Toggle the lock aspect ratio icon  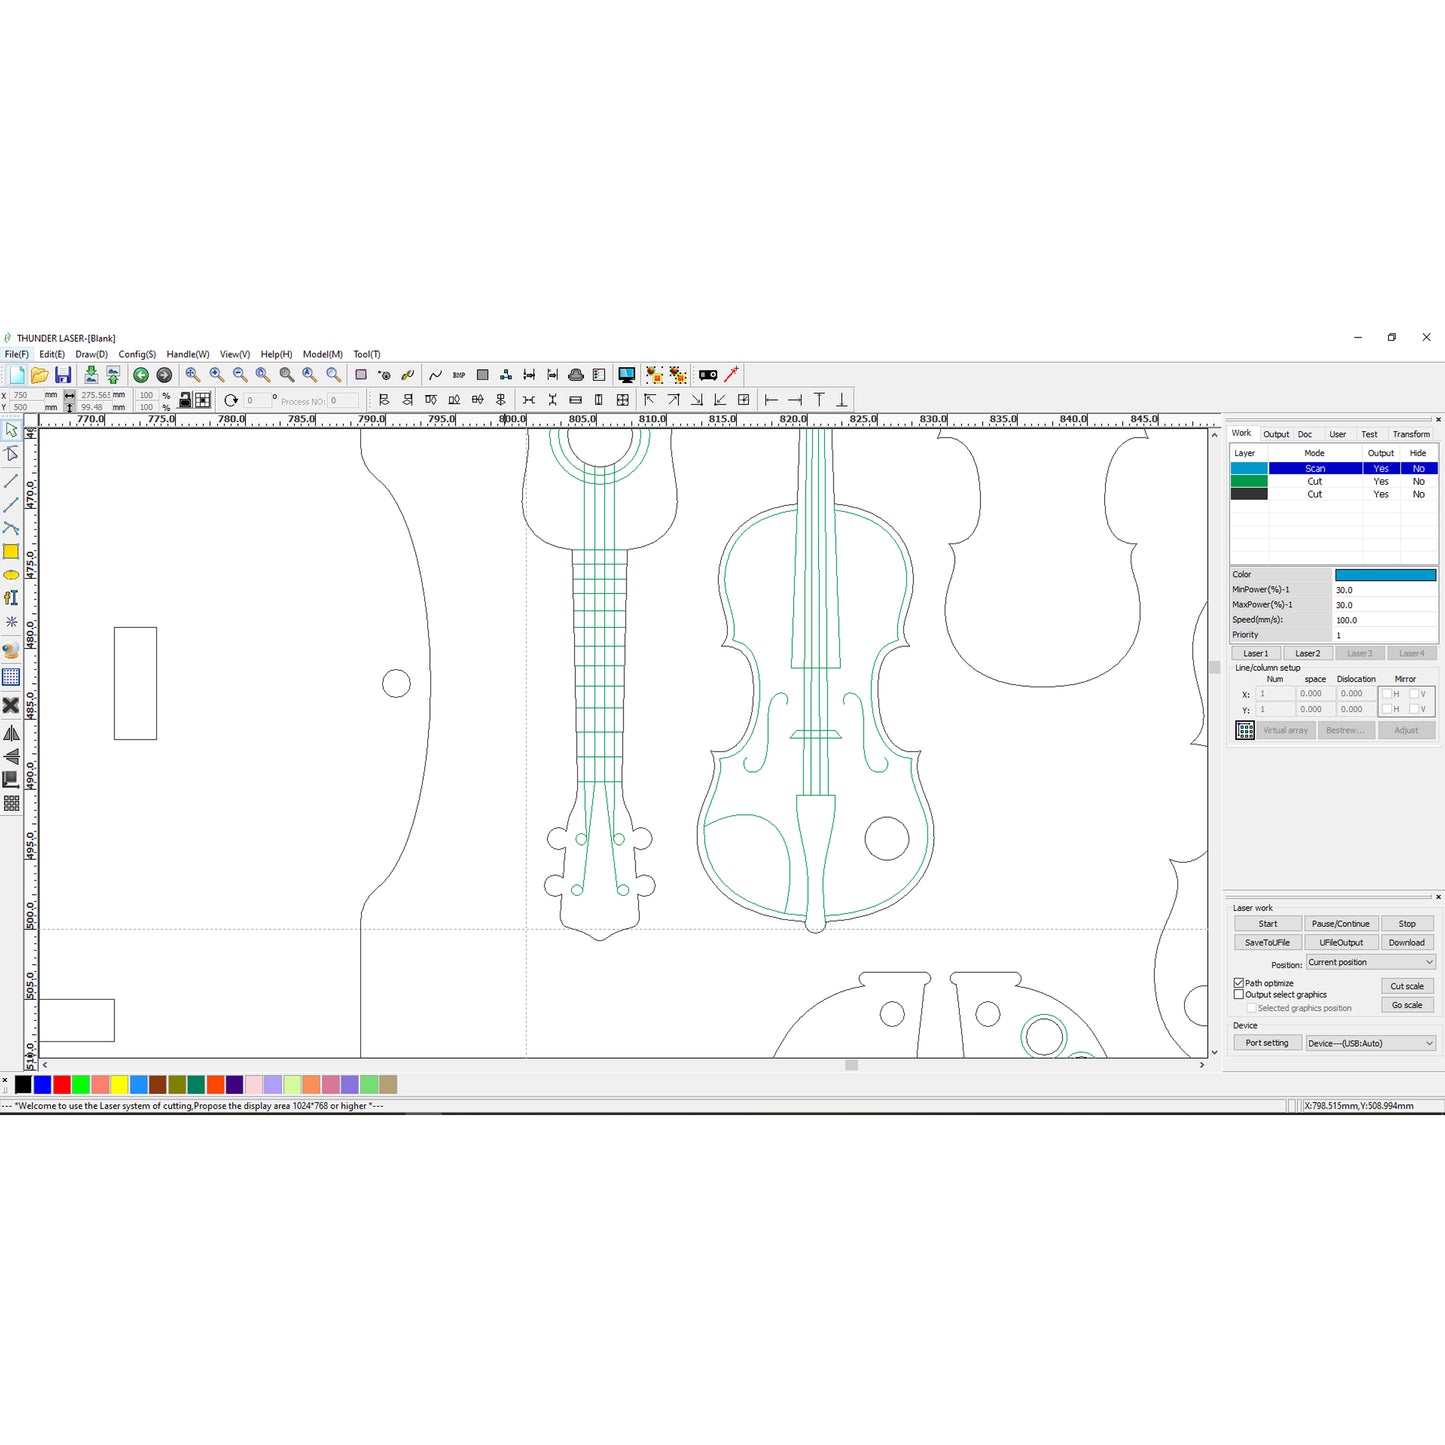(185, 400)
